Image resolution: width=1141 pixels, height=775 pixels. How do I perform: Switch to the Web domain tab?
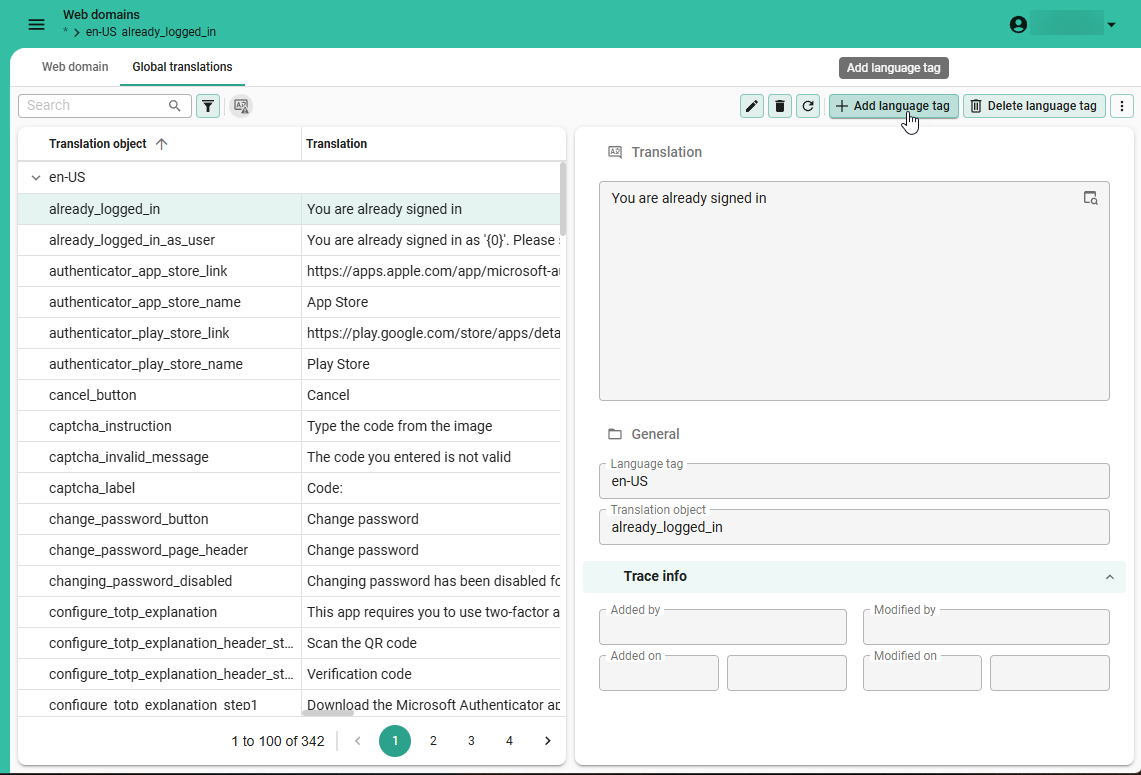(75, 67)
